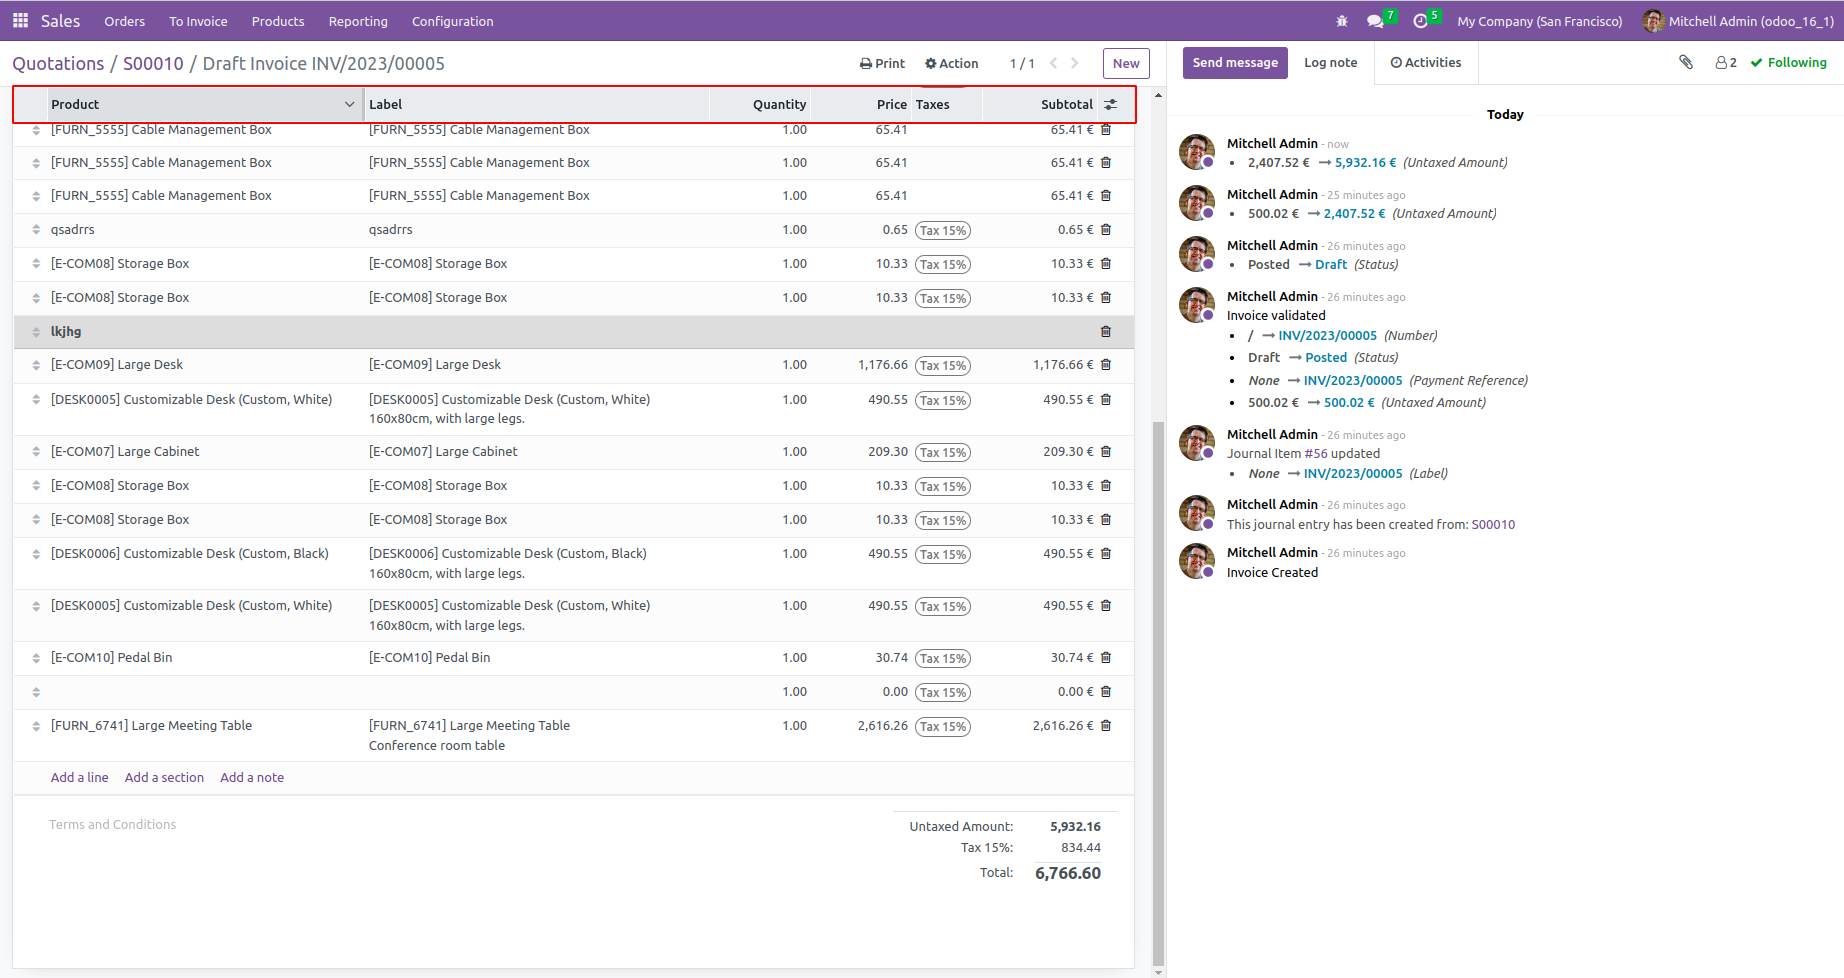Delete the Large Meeting Table line
The width and height of the screenshot is (1844, 978).
point(1106,726)
